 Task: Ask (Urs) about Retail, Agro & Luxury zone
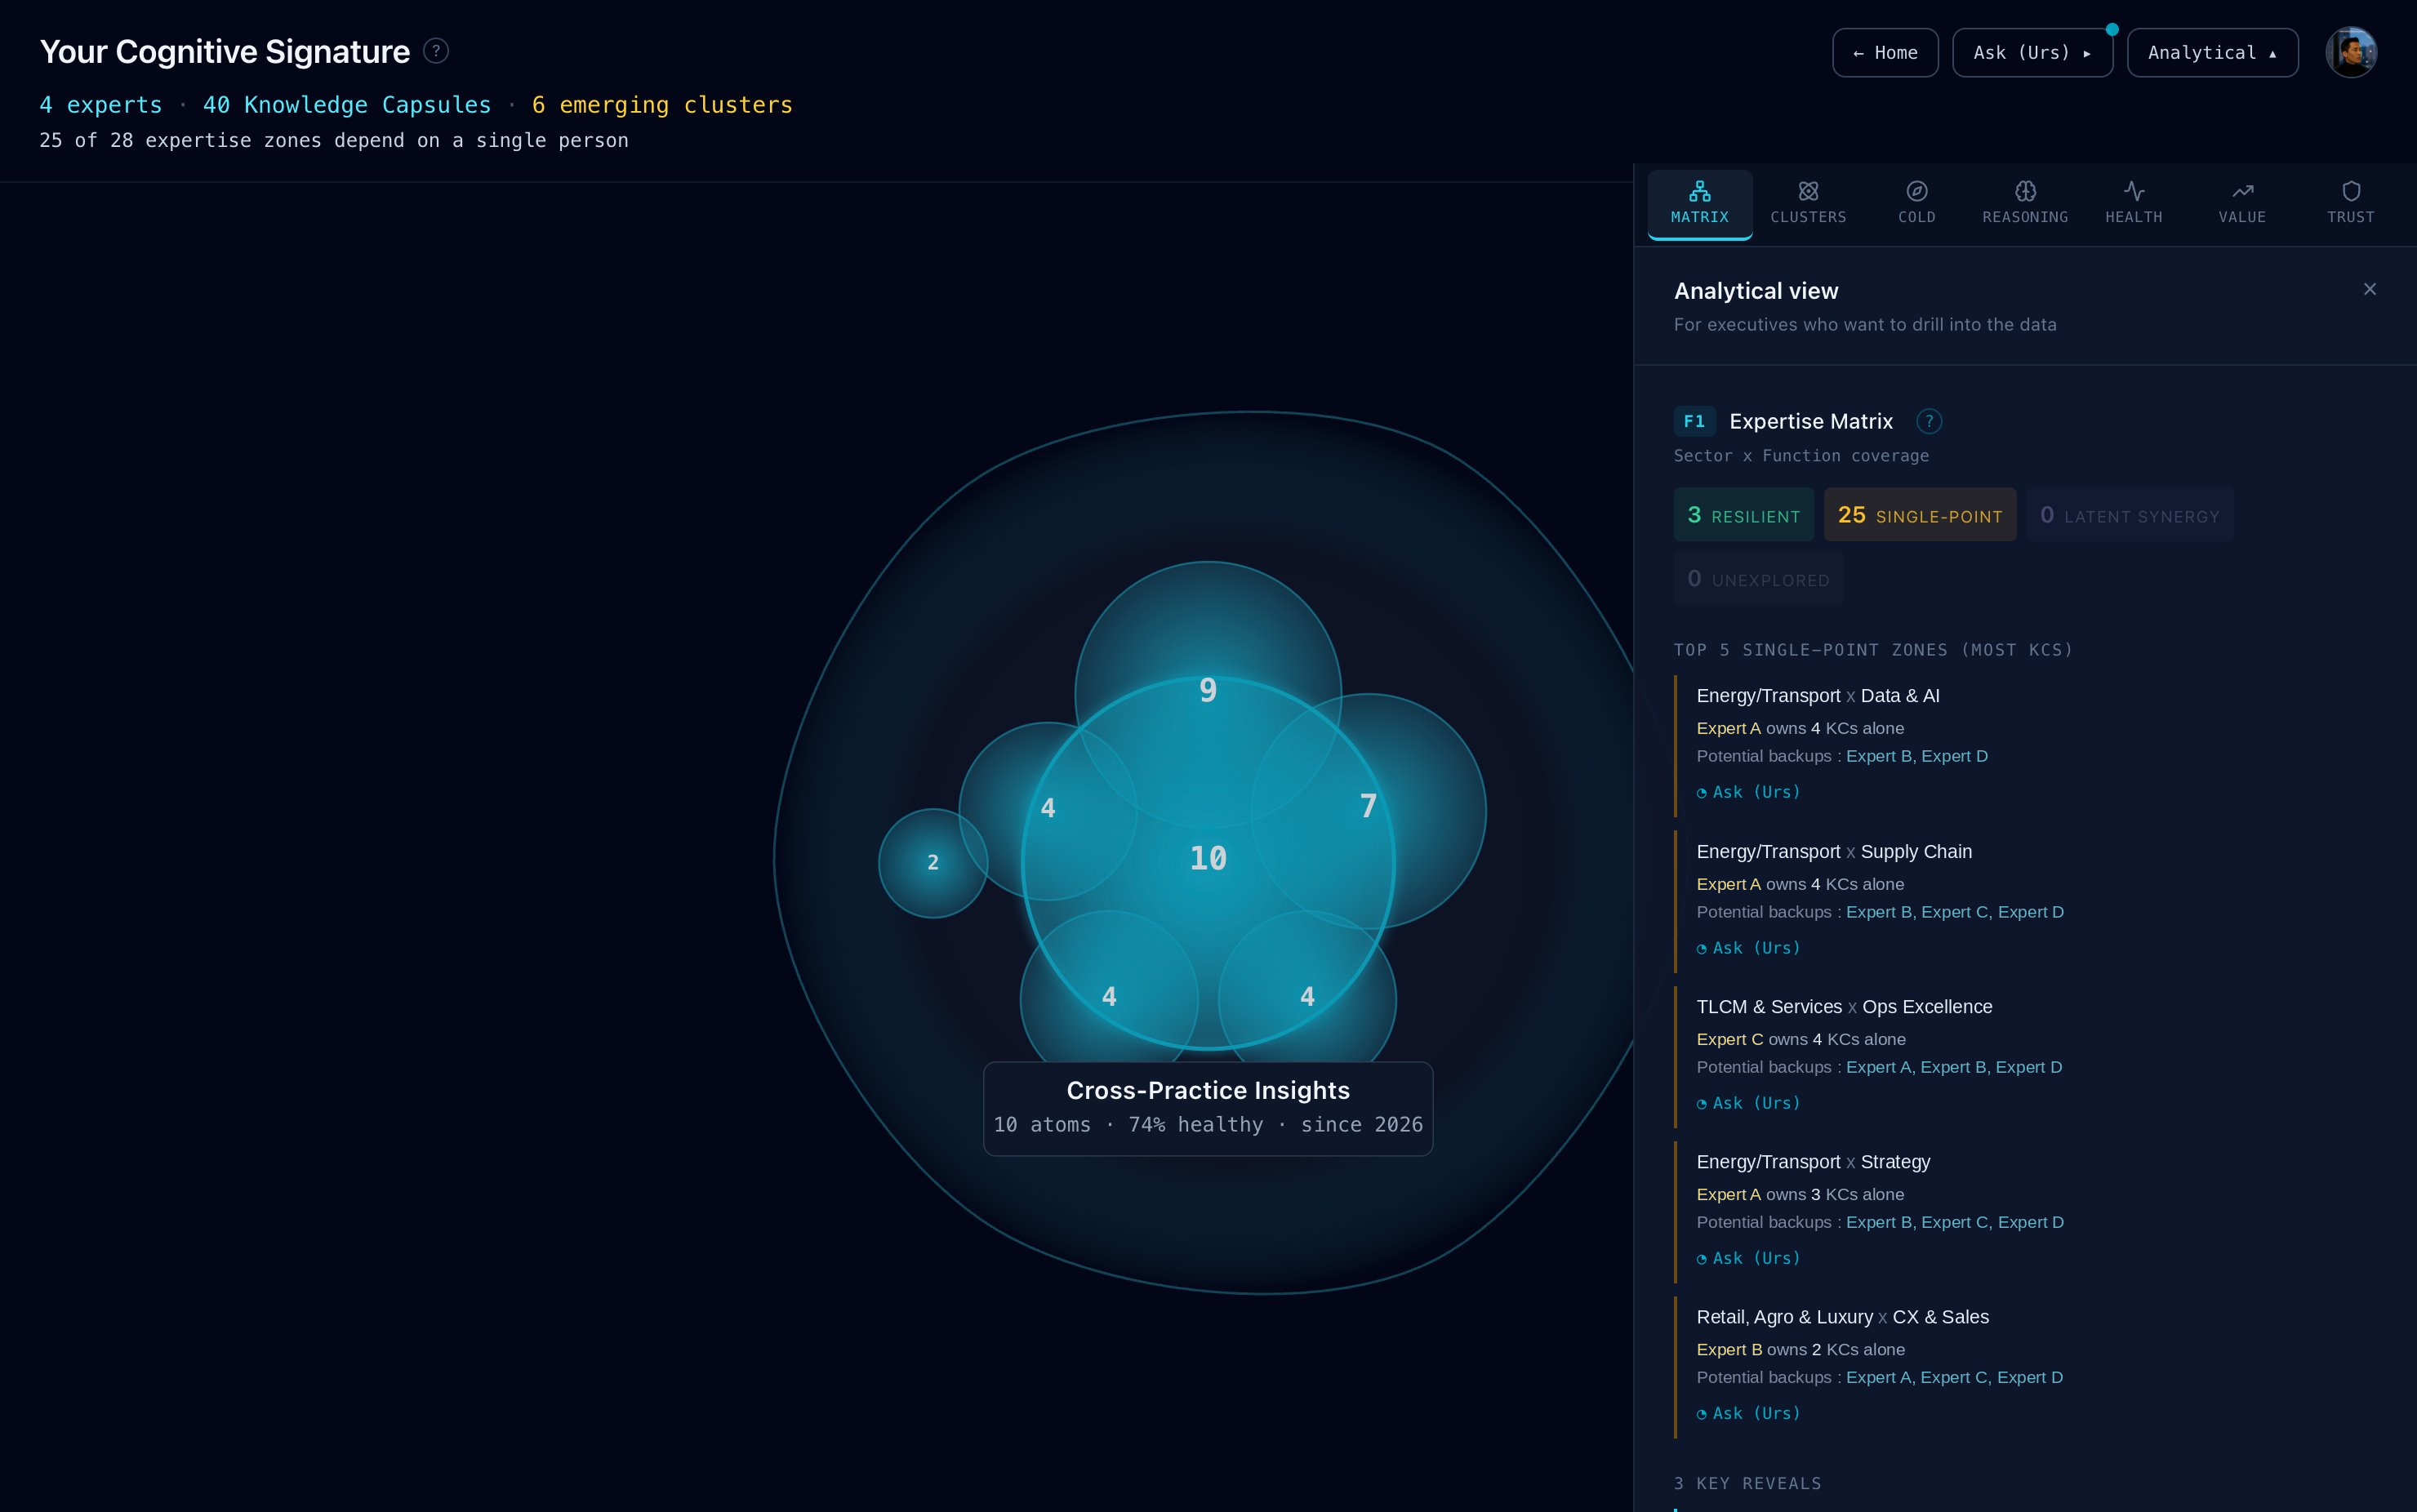(1748, 1413)
